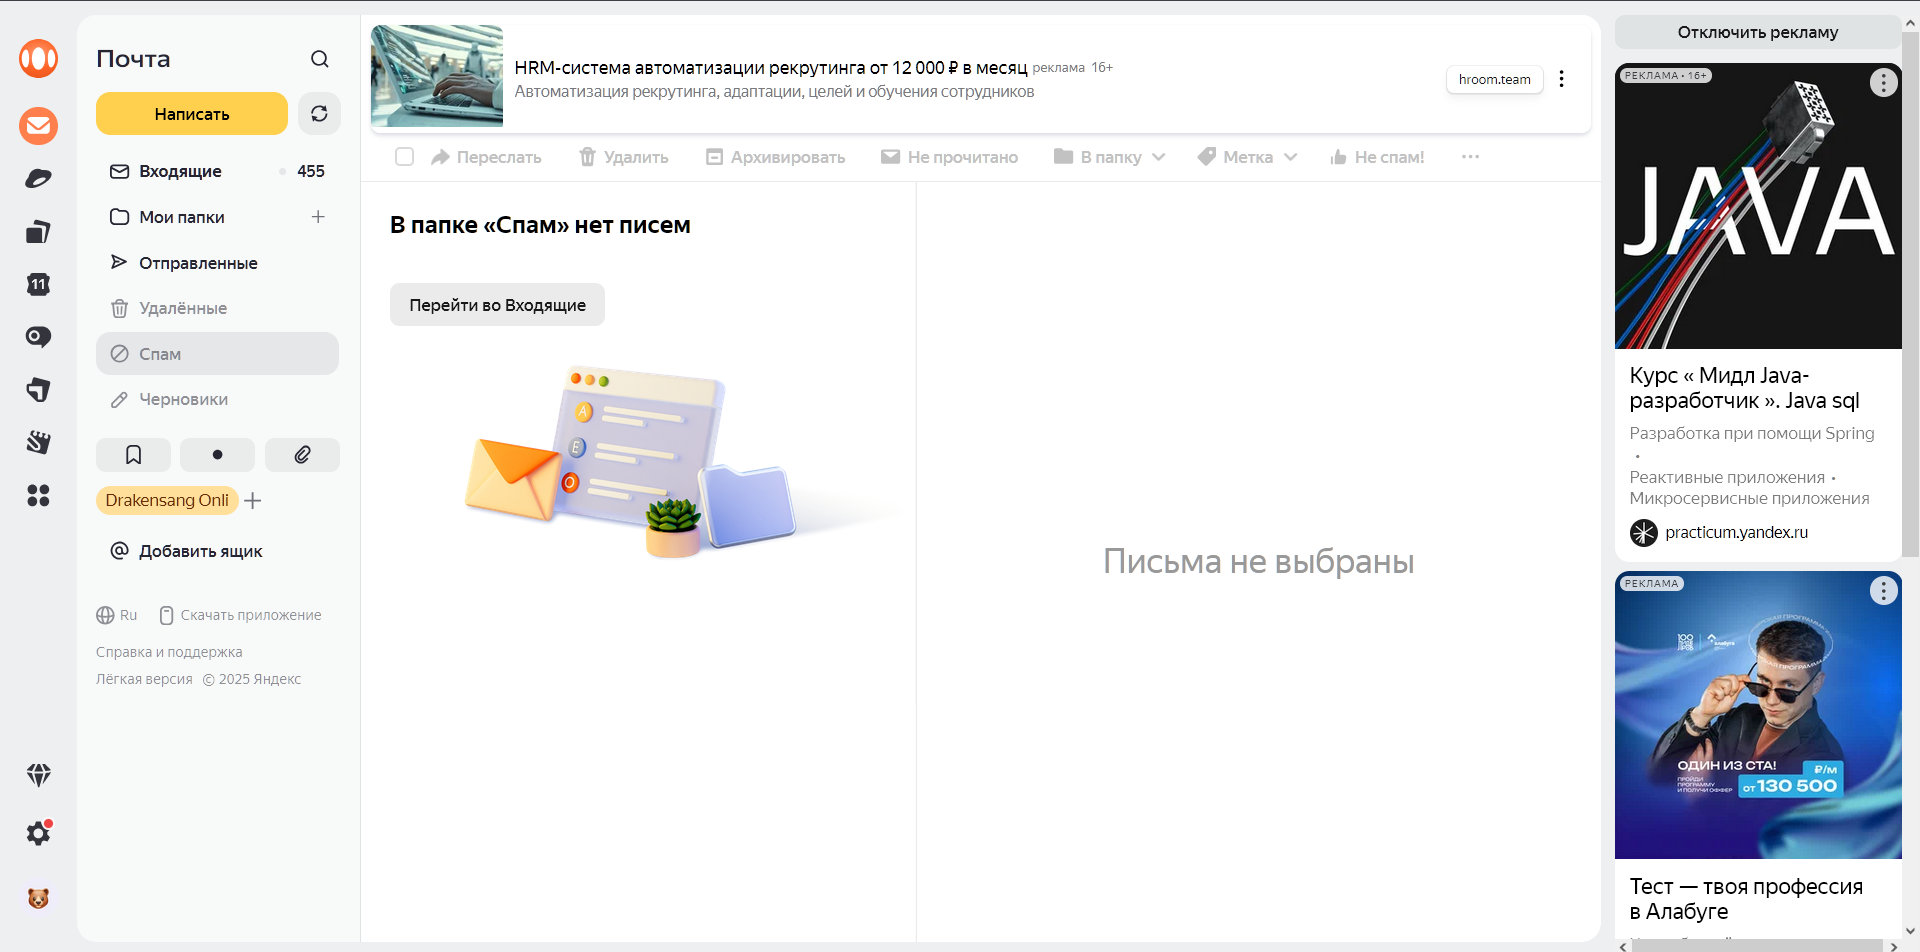
Task: Refresh the mailbox with the reload icon
Action: pyautogui.click(x=319, y=114)
